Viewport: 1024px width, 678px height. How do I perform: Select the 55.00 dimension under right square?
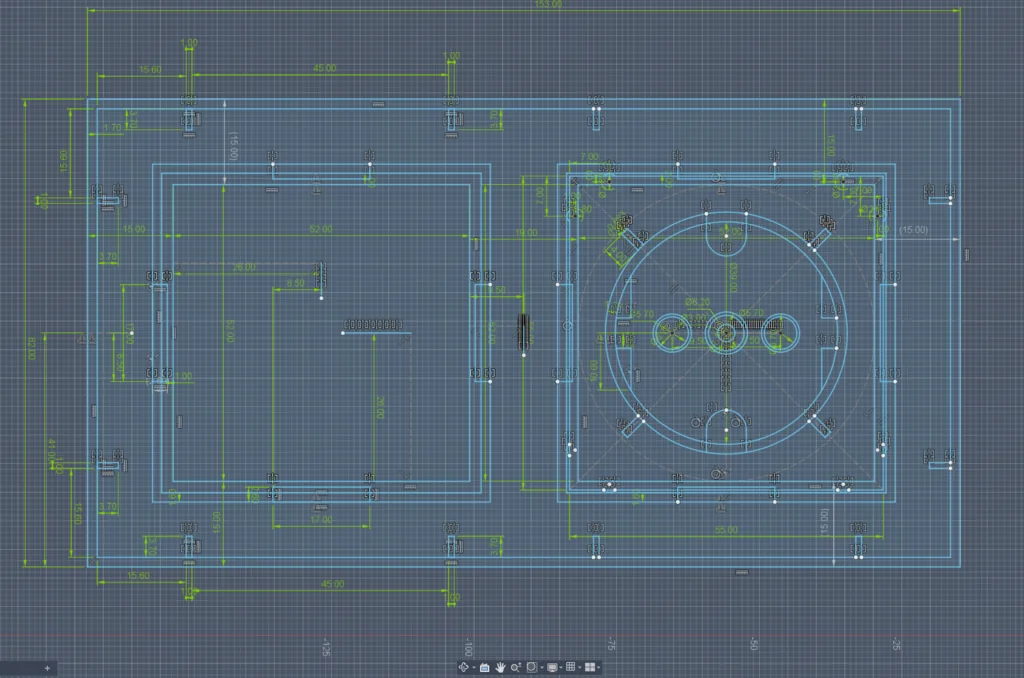click(x=725, y=530)
